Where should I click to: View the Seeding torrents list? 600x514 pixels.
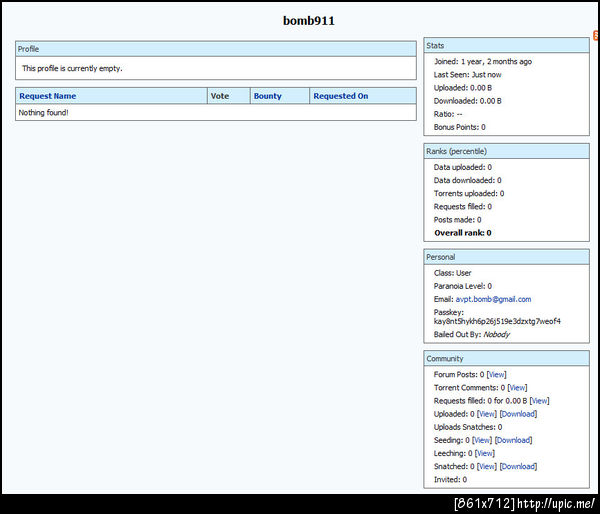point(482,440)
